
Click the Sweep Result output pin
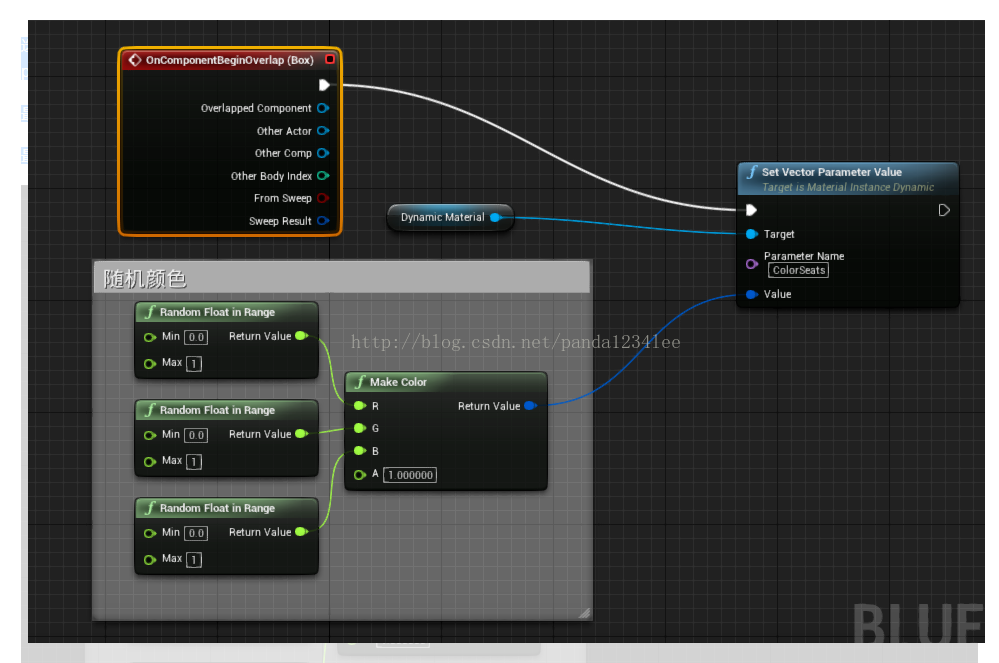(323, 221)
